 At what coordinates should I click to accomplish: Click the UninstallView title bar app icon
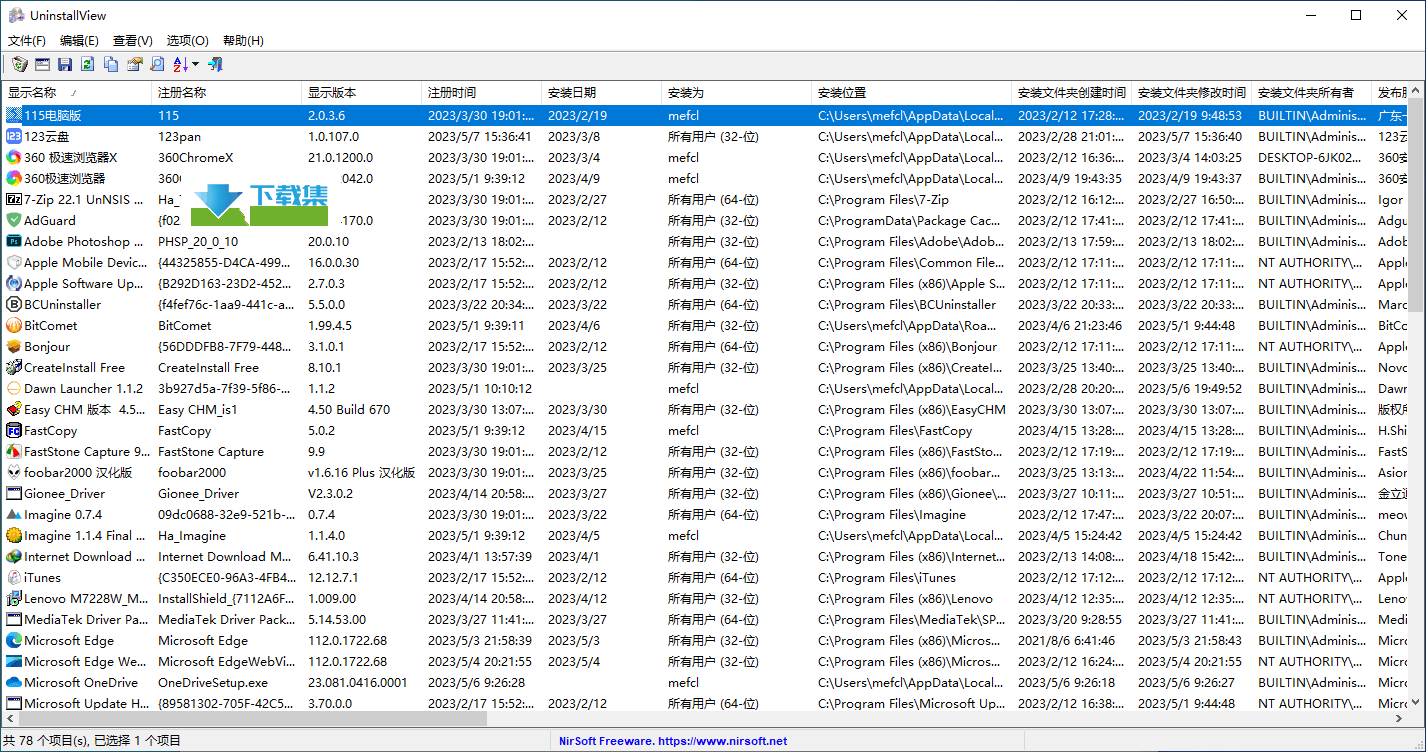pos(16,15)
